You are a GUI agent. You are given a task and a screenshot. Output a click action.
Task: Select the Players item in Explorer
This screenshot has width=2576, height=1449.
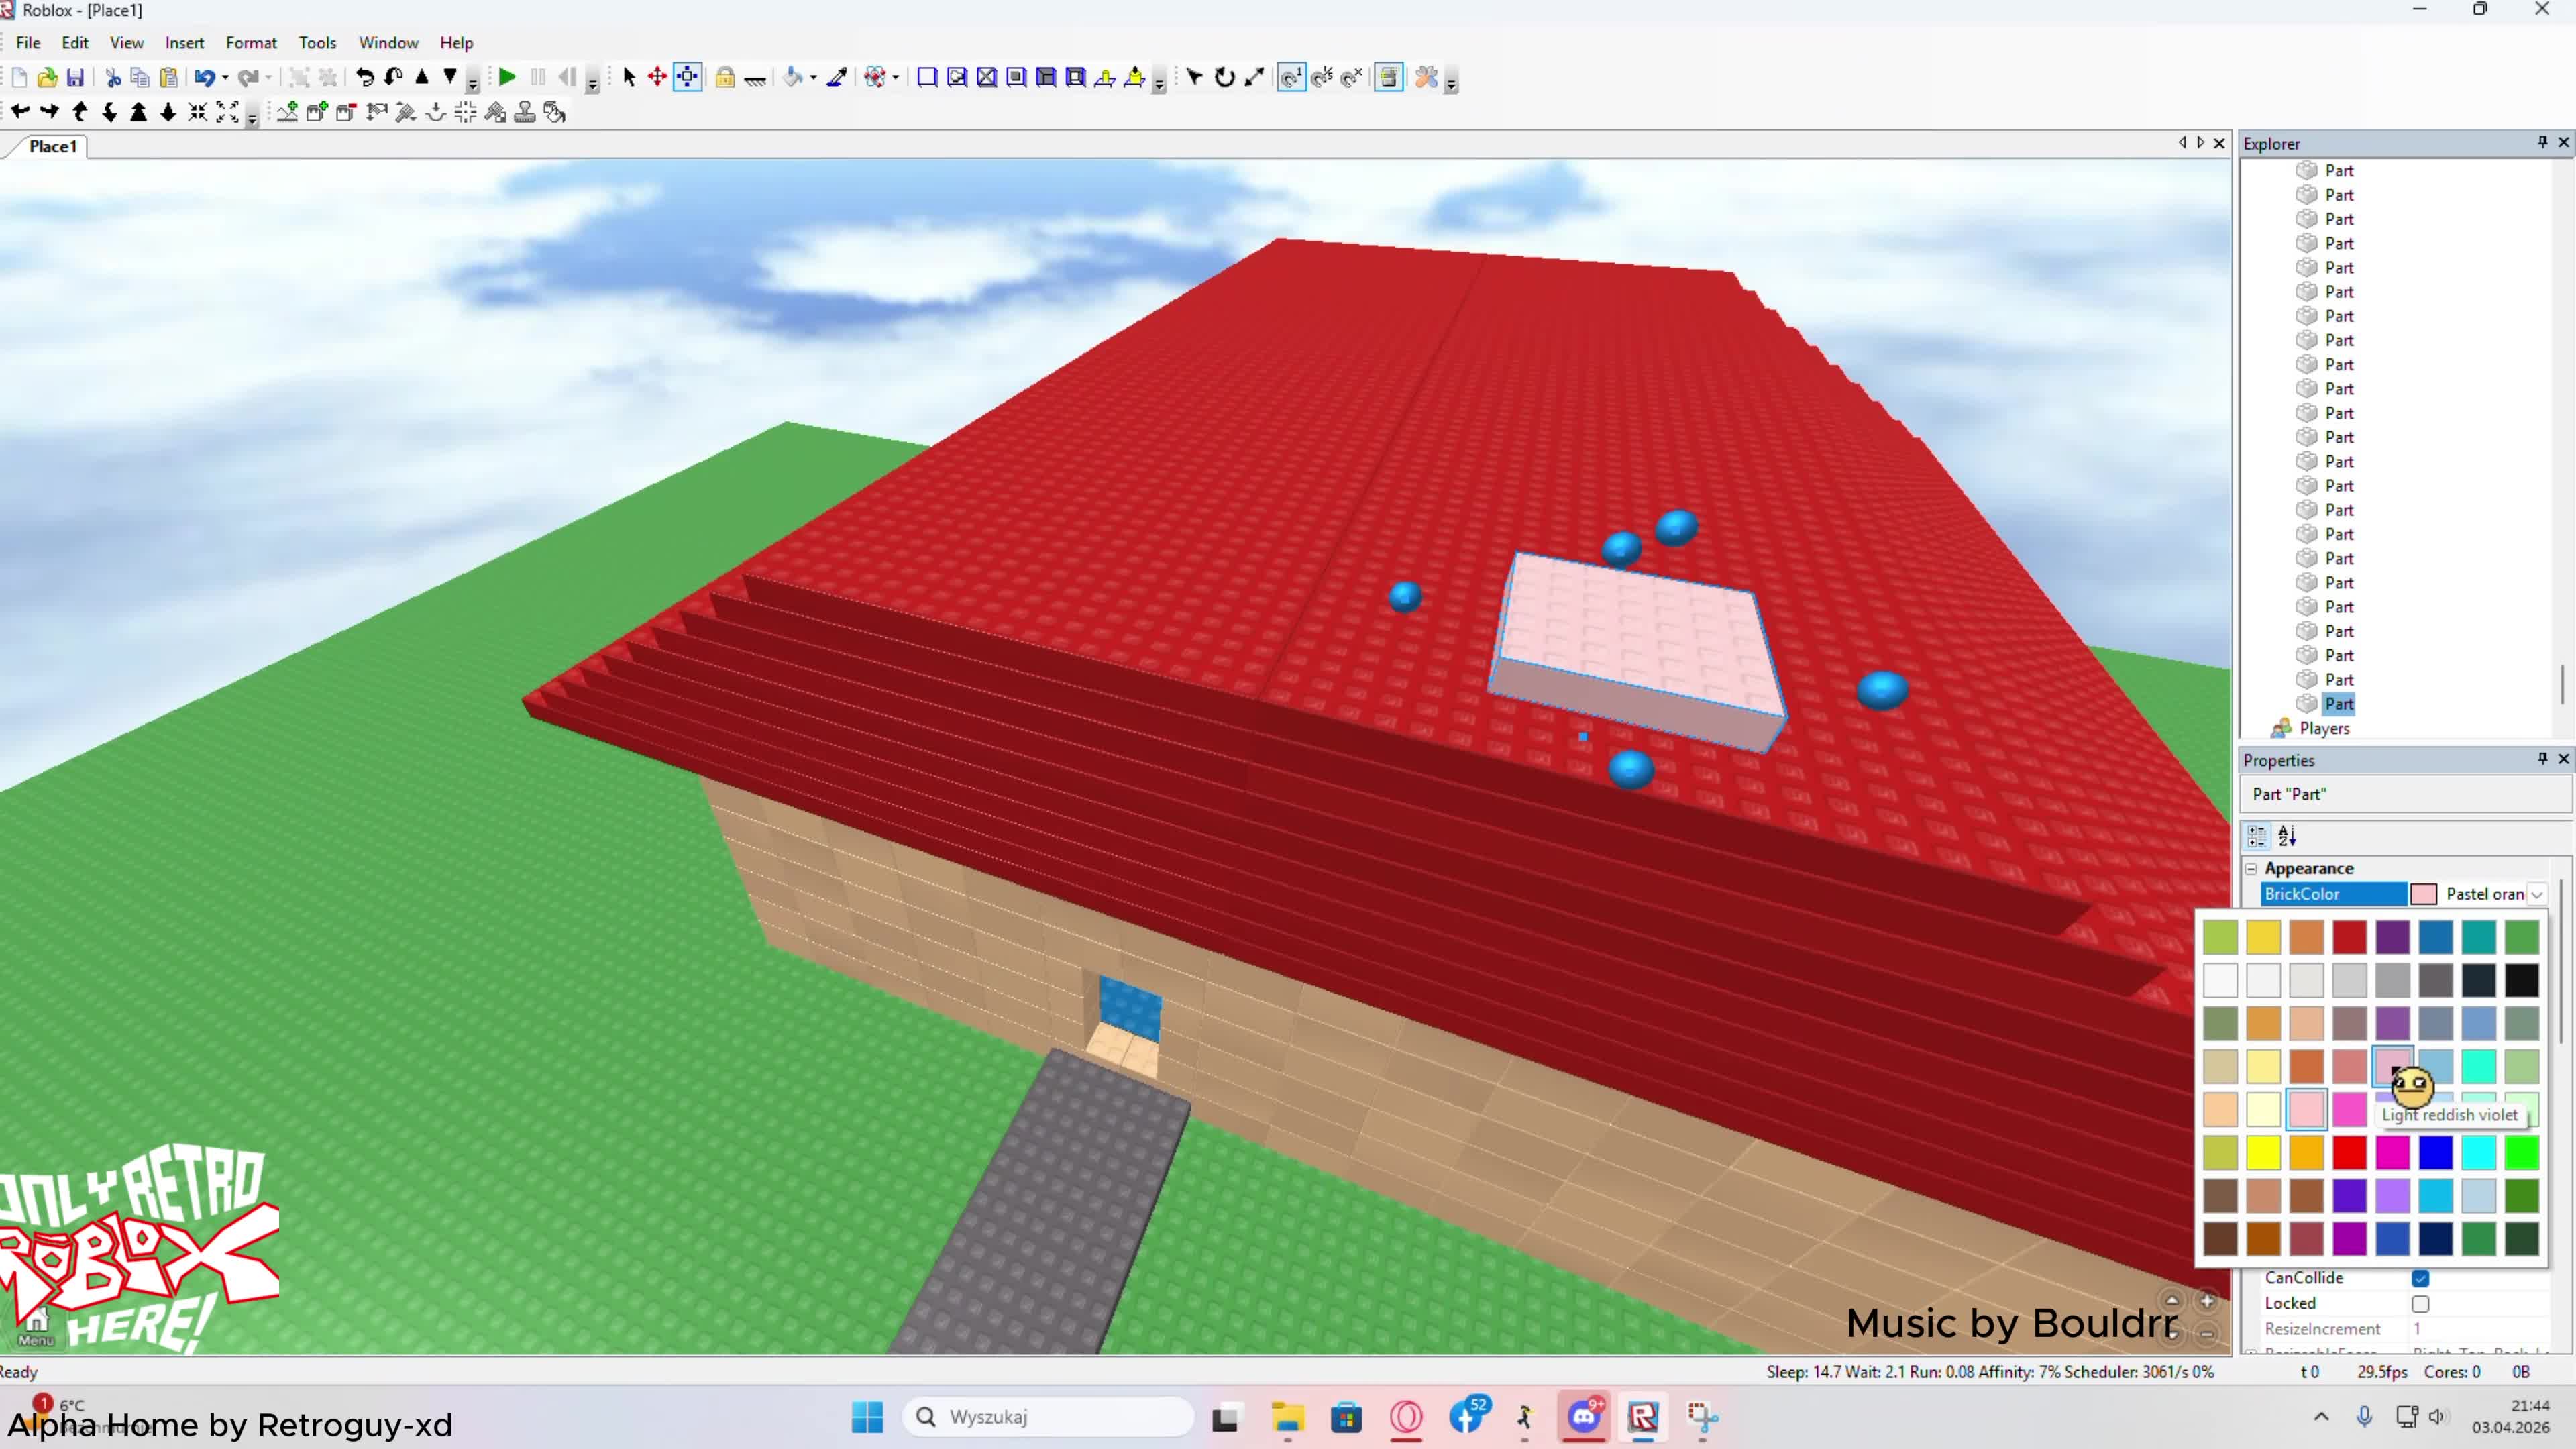(x=2324, y=728)
